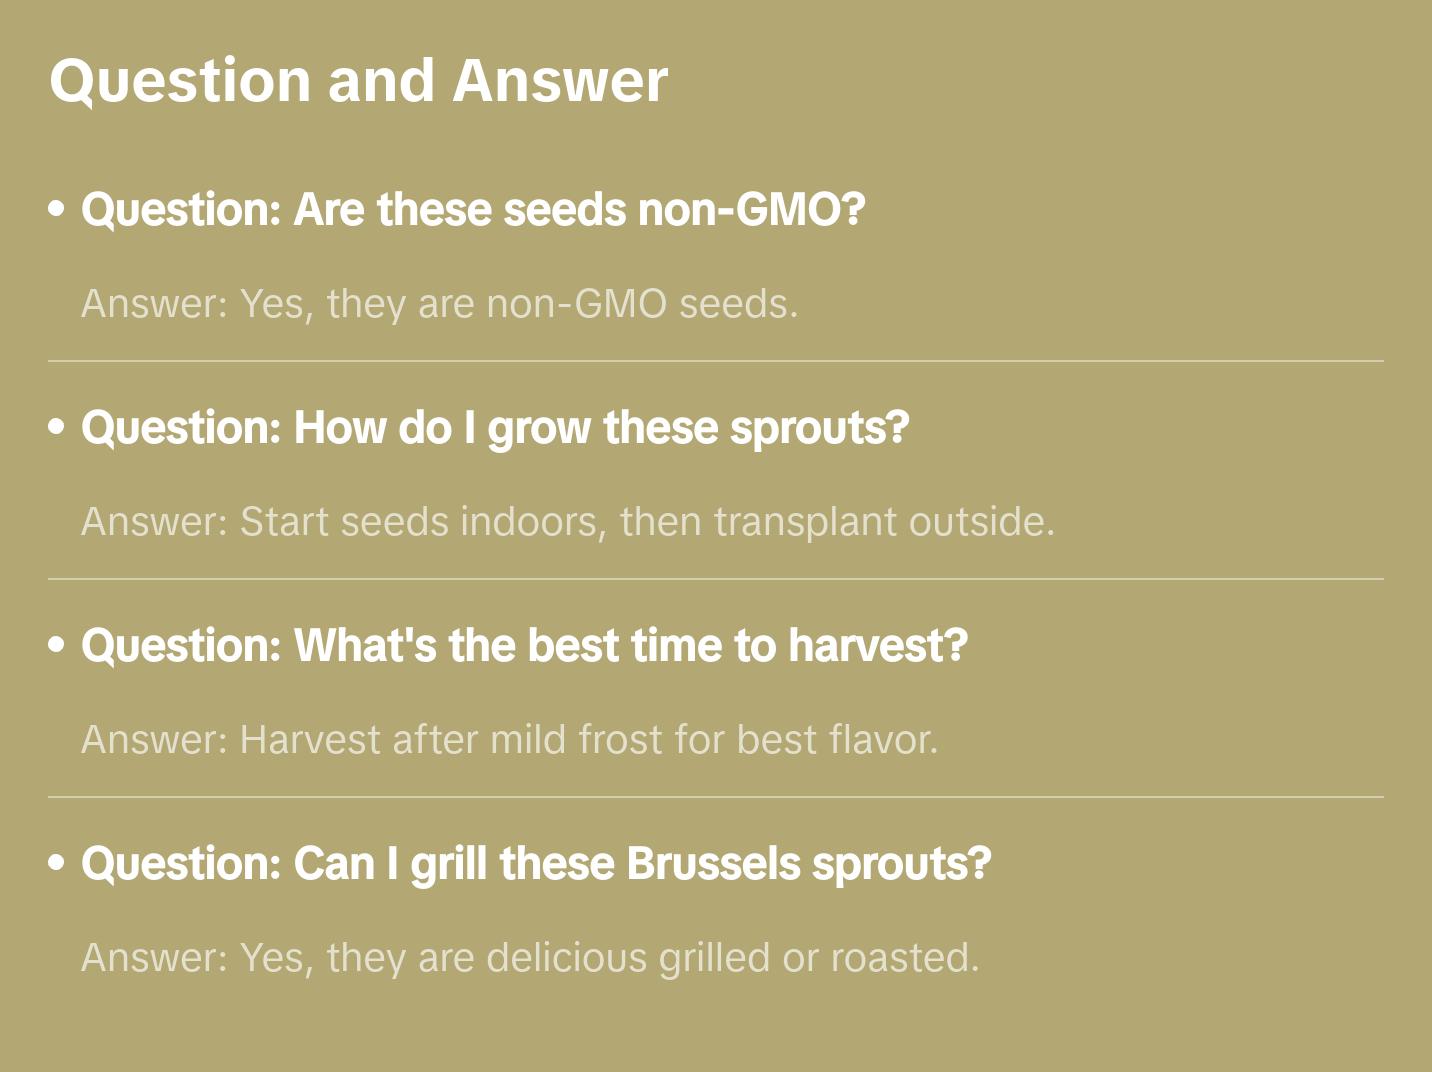Select answer about starting seeds indoors

click(567, 522)
